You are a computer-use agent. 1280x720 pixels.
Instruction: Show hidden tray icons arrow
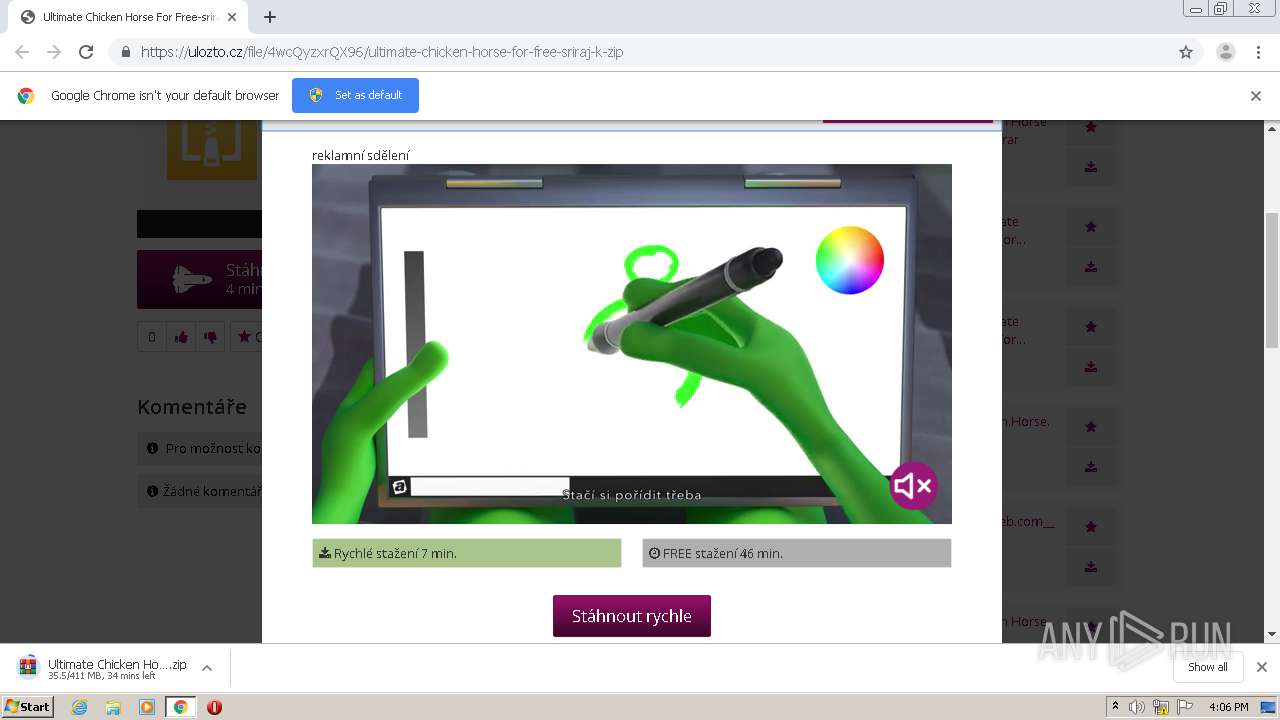(1115, 707)
